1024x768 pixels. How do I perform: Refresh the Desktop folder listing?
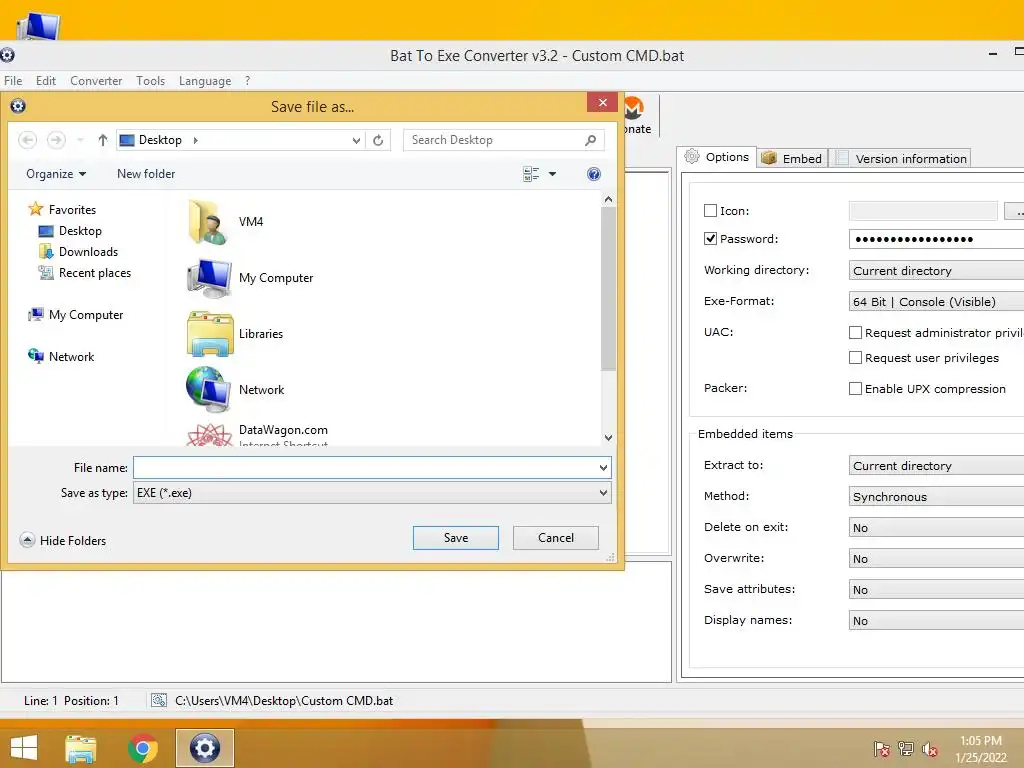tap(378, 140)
